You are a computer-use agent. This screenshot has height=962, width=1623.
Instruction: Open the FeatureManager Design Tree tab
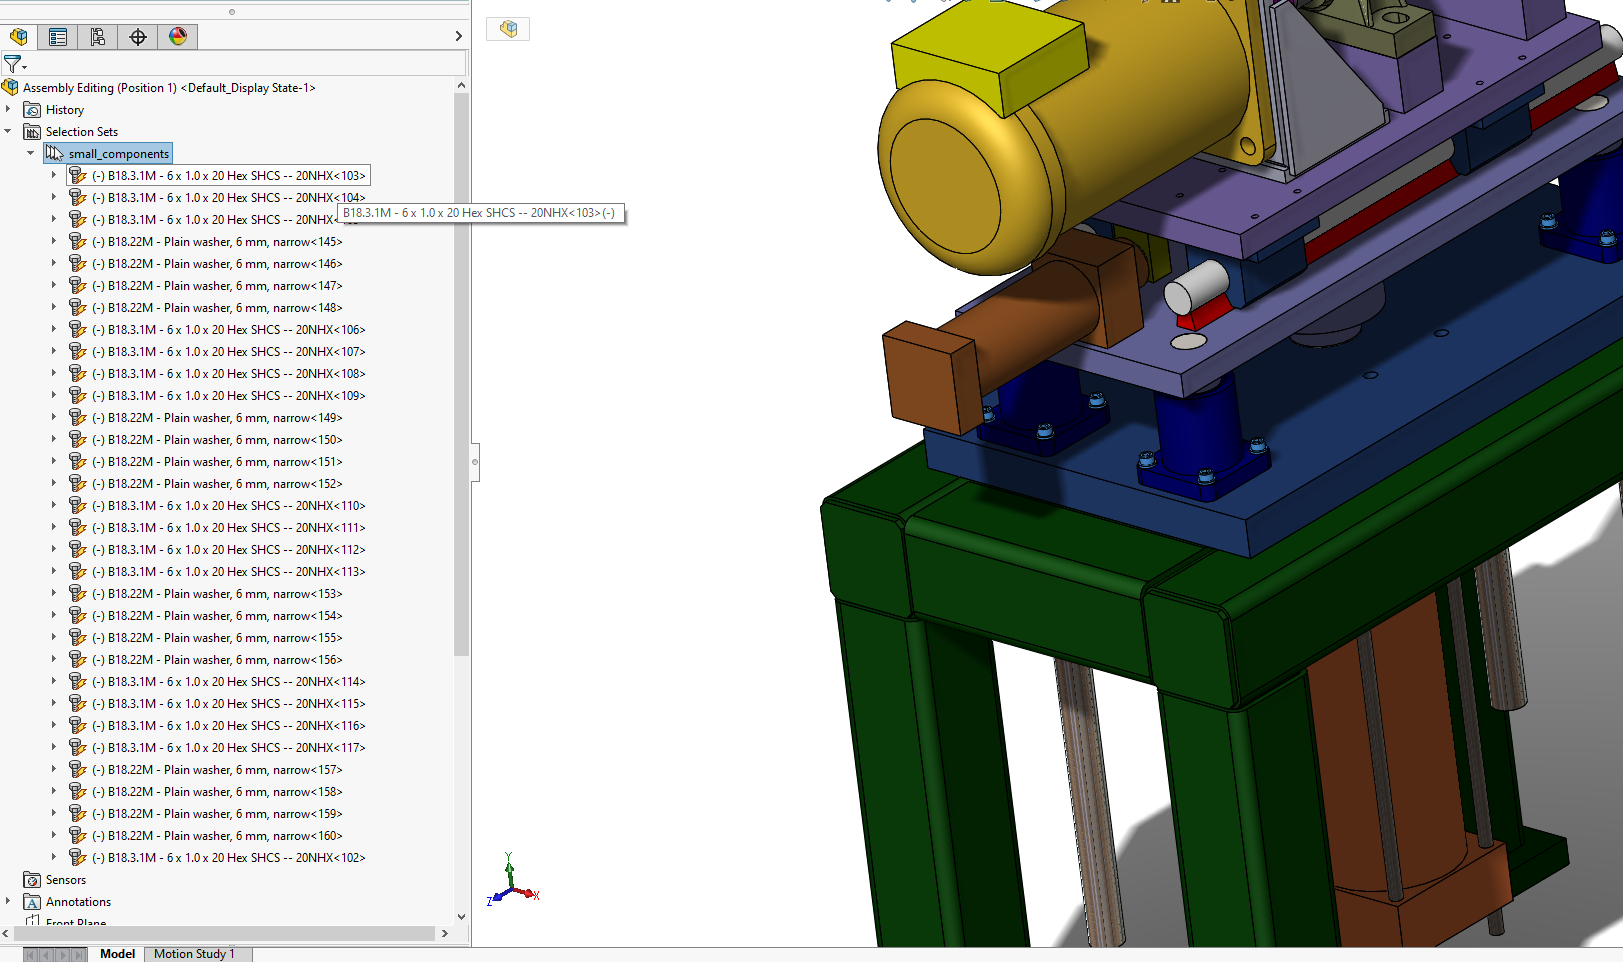pyautogui.click(x=18, y=37)
